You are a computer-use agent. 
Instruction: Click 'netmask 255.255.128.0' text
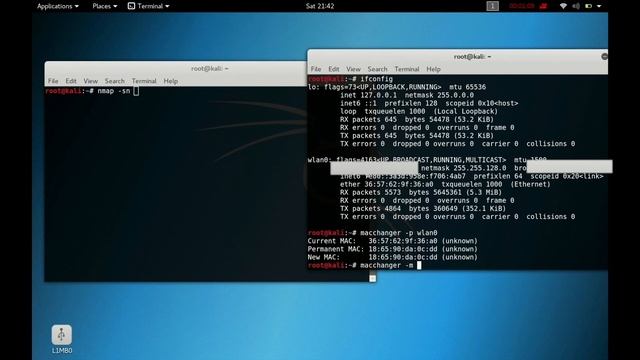click(x=463, y=168)
